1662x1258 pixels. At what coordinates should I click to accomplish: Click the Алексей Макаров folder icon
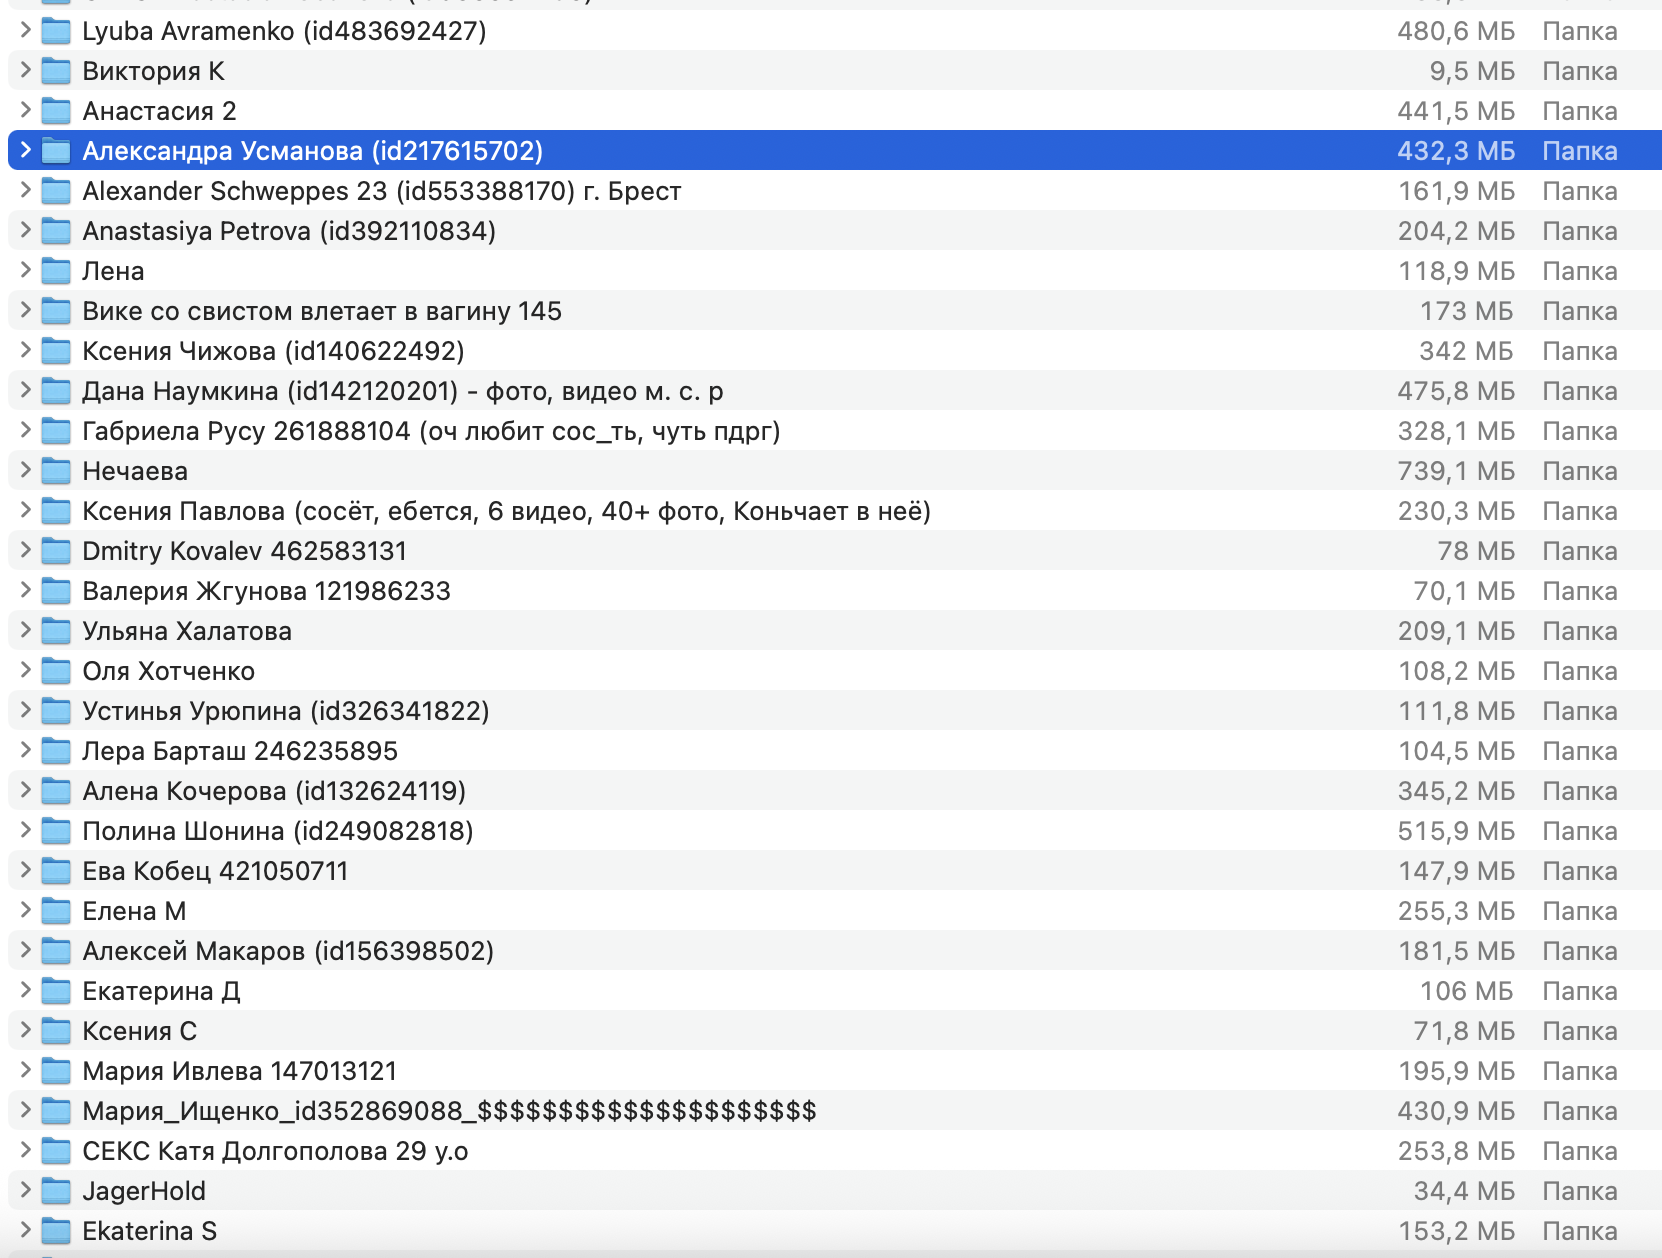click(56, 951)
